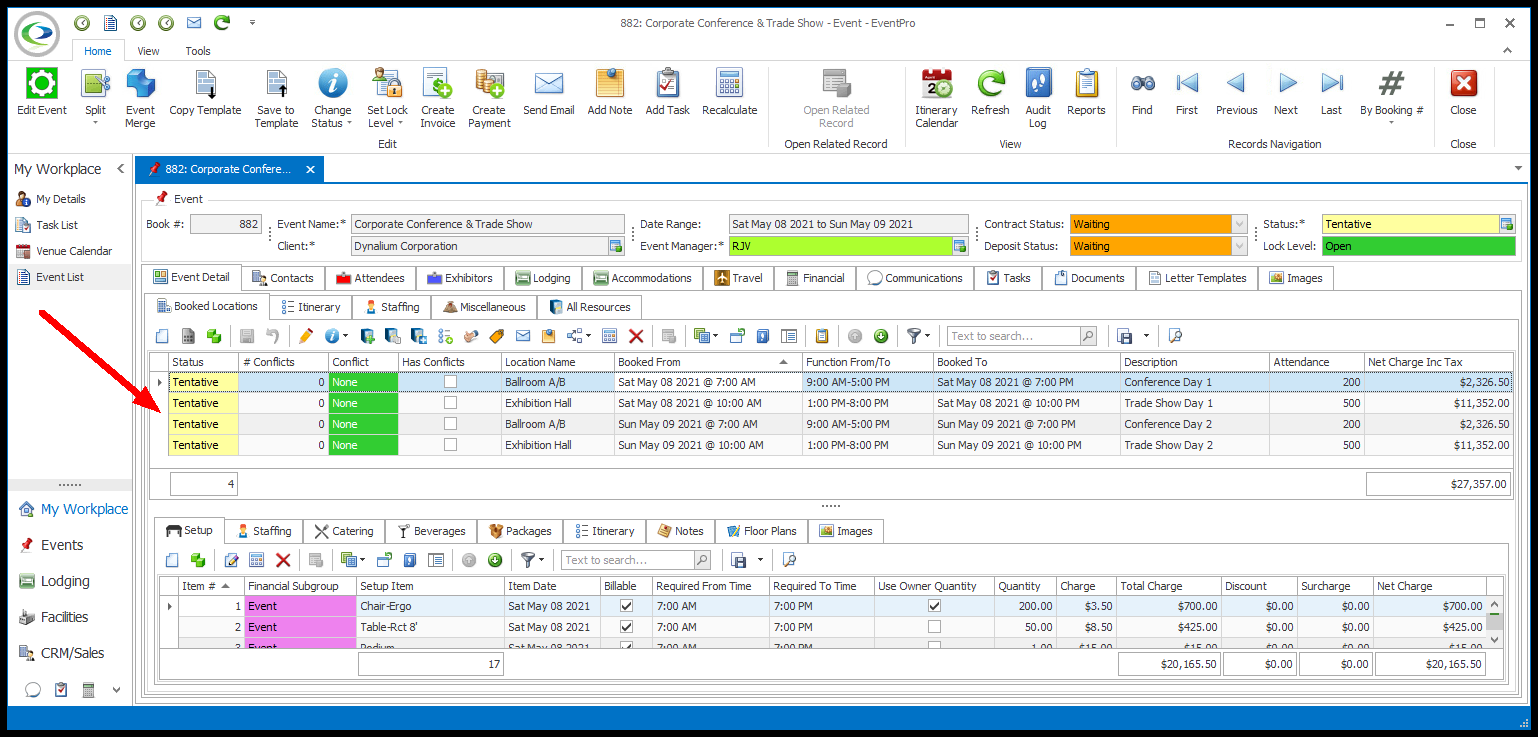This screenshot has height=737, width=1538.
Task: Click the Send Email ribbon icon
Action: 548,84
